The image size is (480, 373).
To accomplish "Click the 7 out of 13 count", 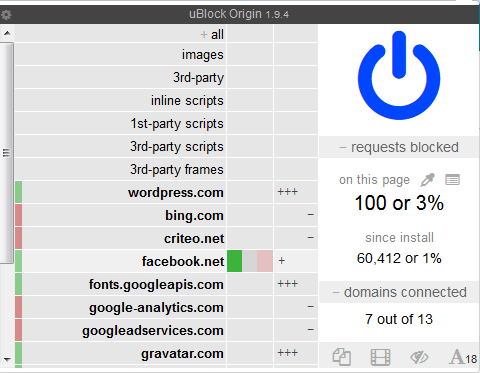I will 399,319.
